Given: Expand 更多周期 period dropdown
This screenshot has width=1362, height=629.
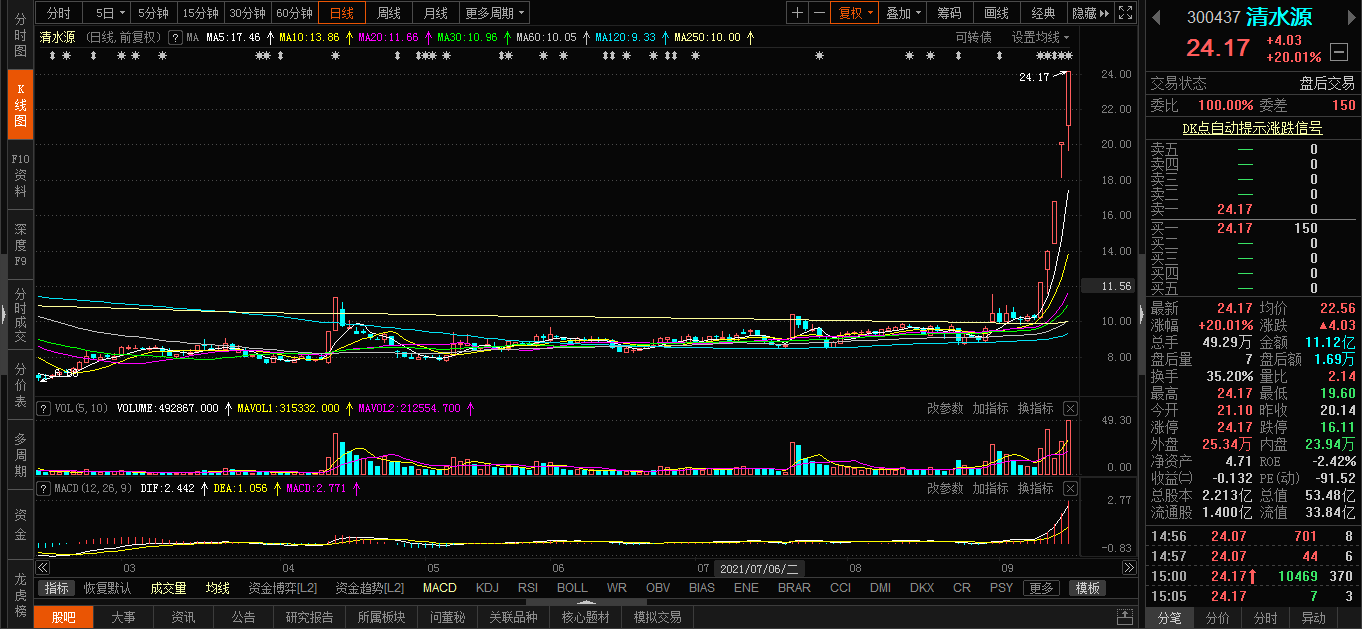Looking at the screenshot, I should [495, 13].
